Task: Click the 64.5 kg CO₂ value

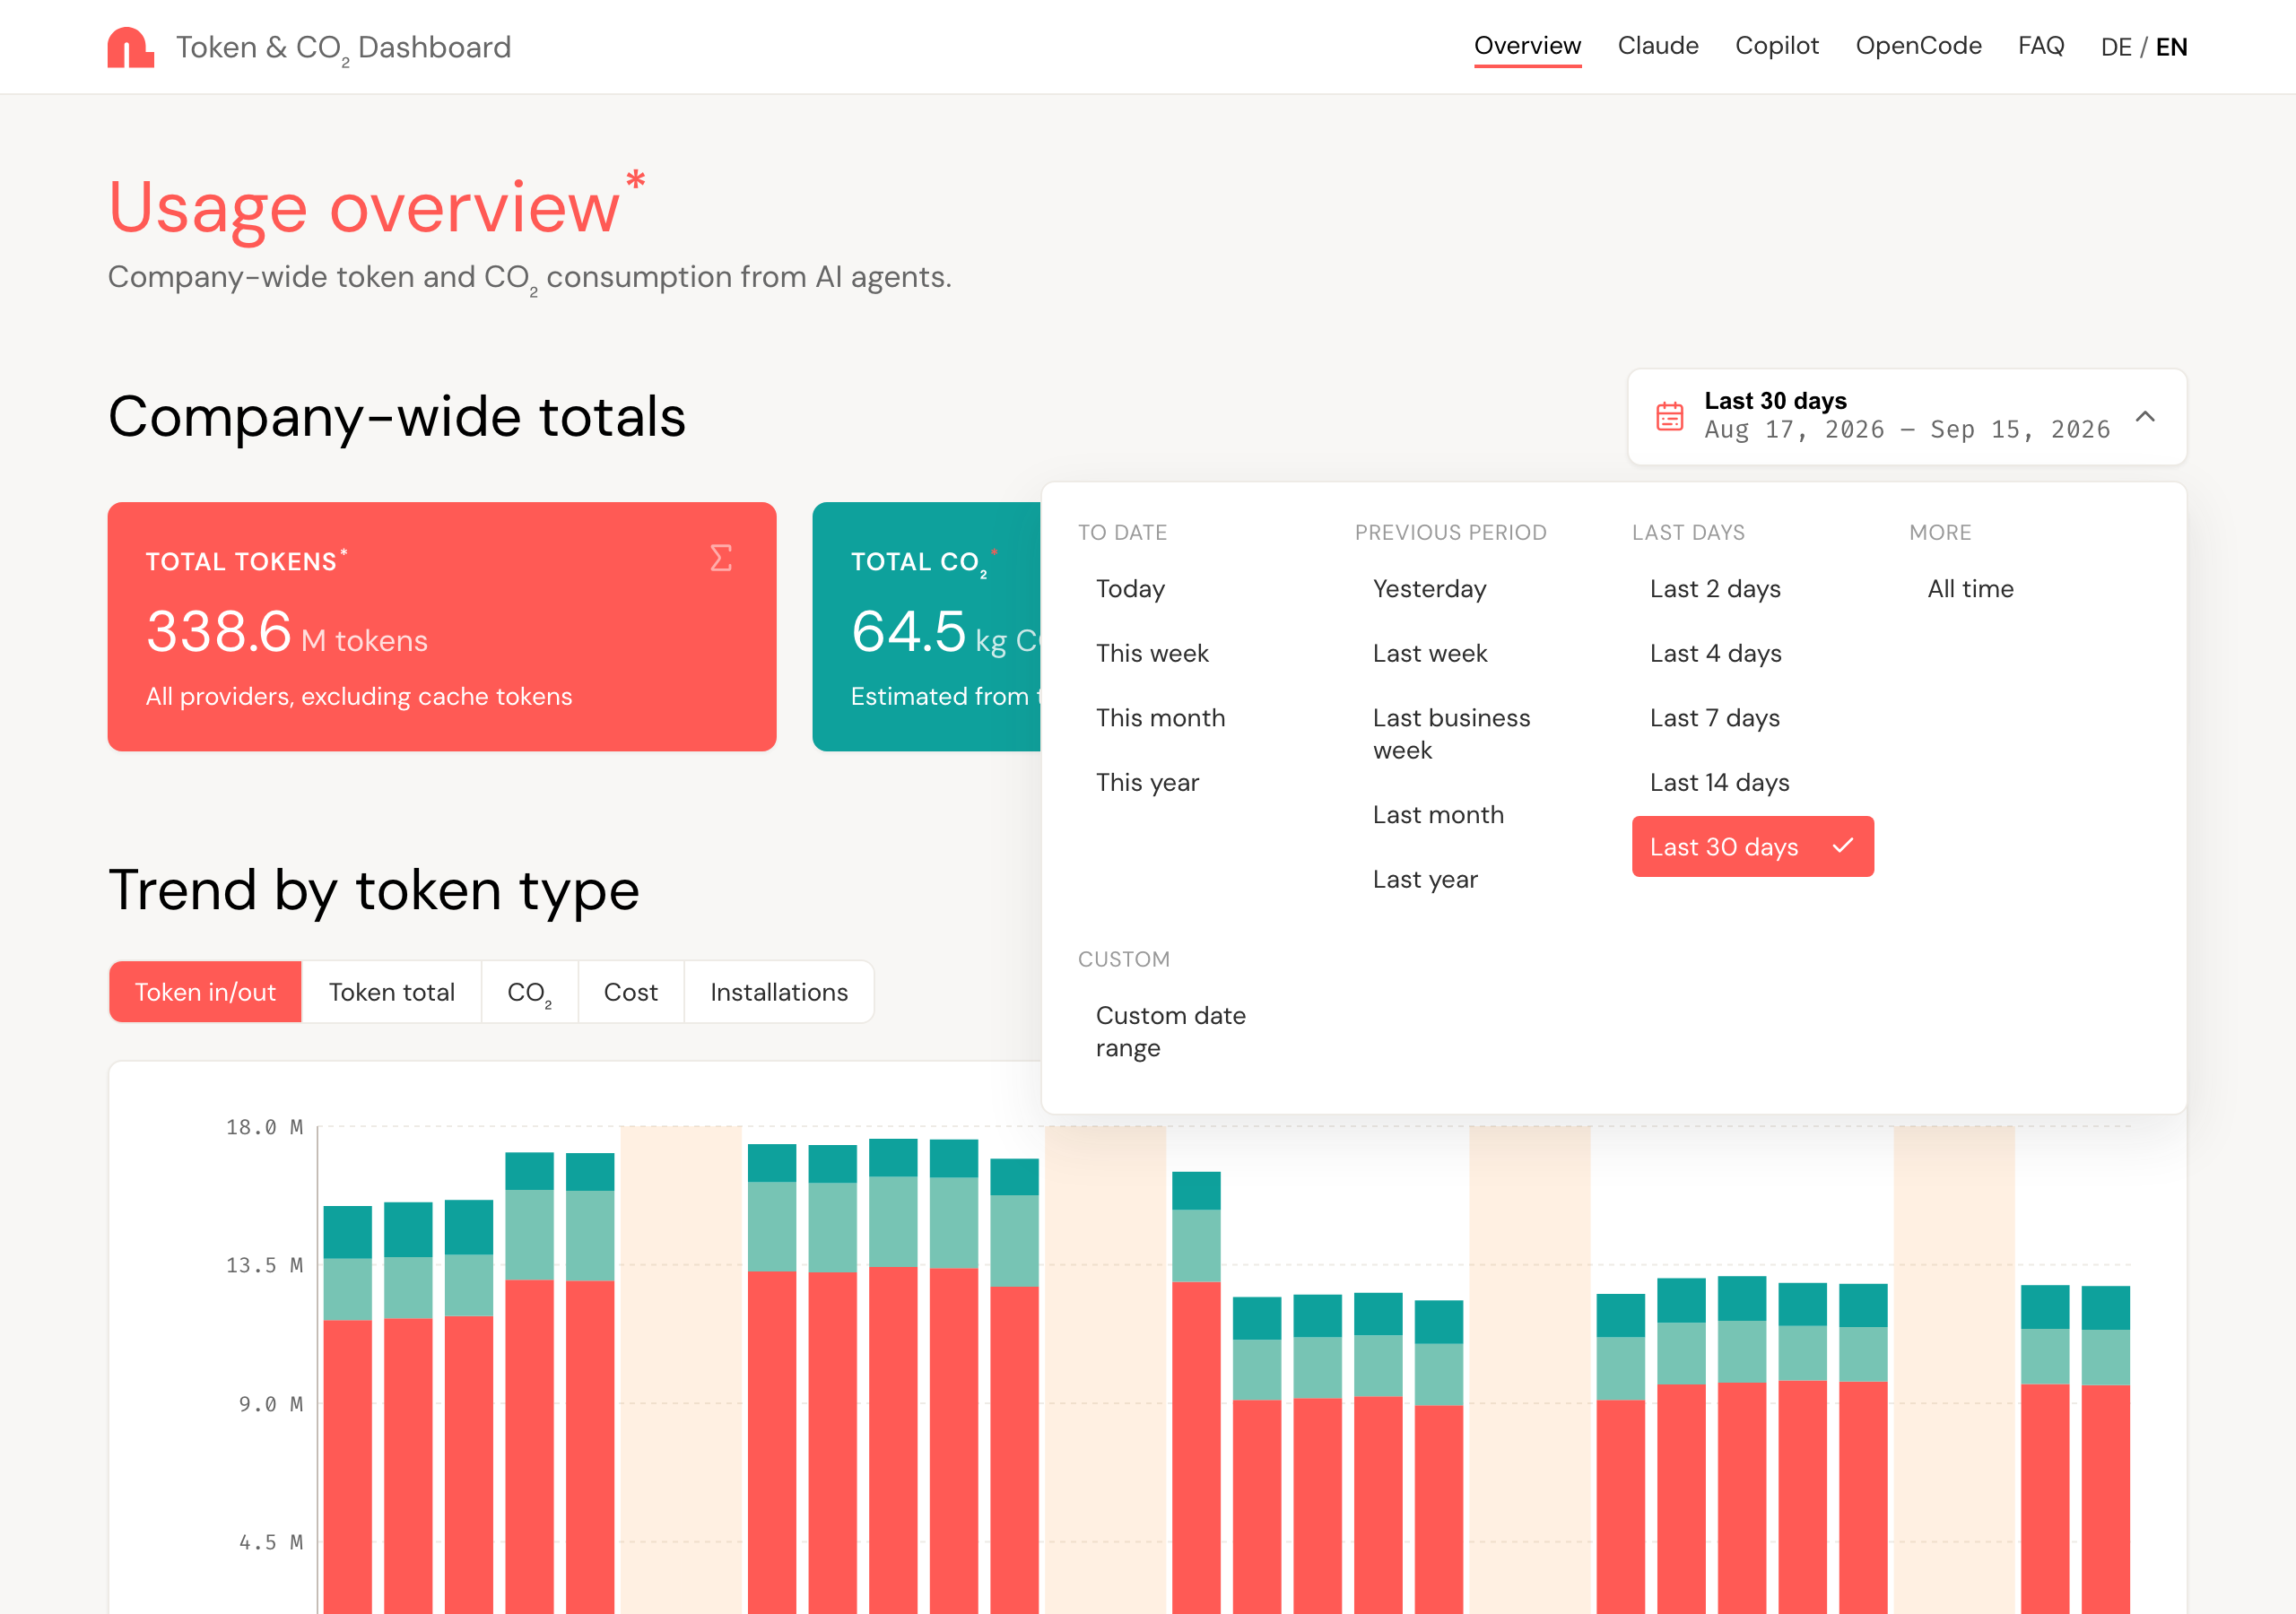Action: (x=945, y=633)
